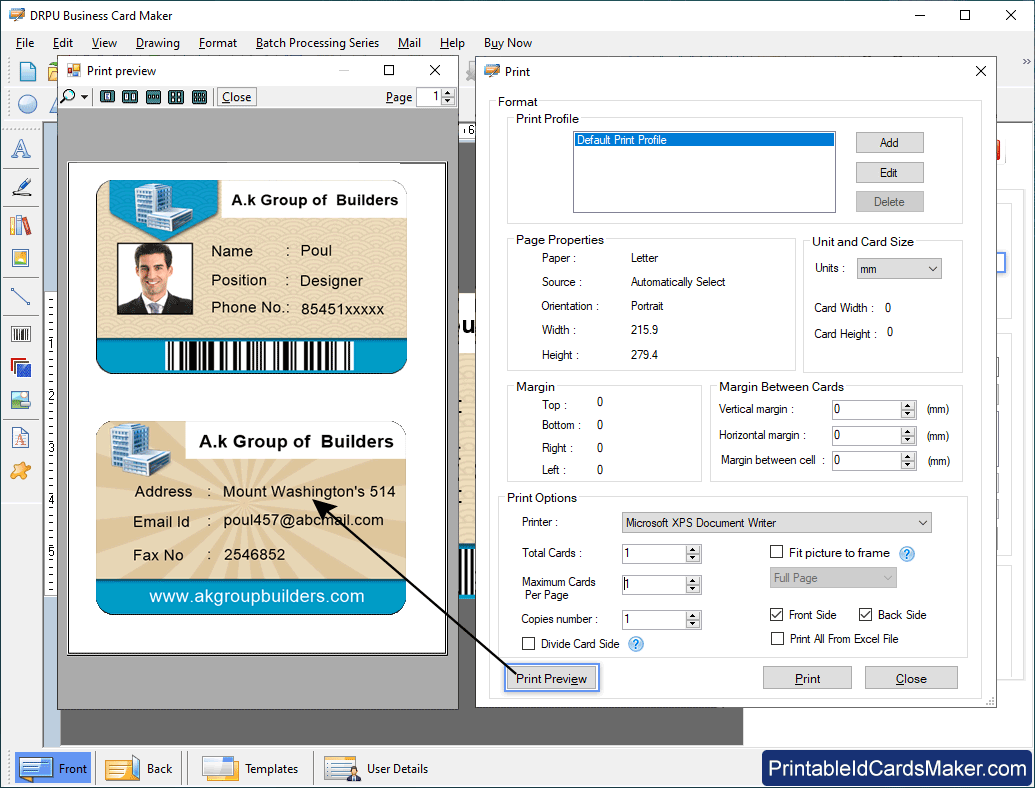Open the Full Page dropdown
Image resolution: width=1035 pixels, height=788 pixels.
833,577
